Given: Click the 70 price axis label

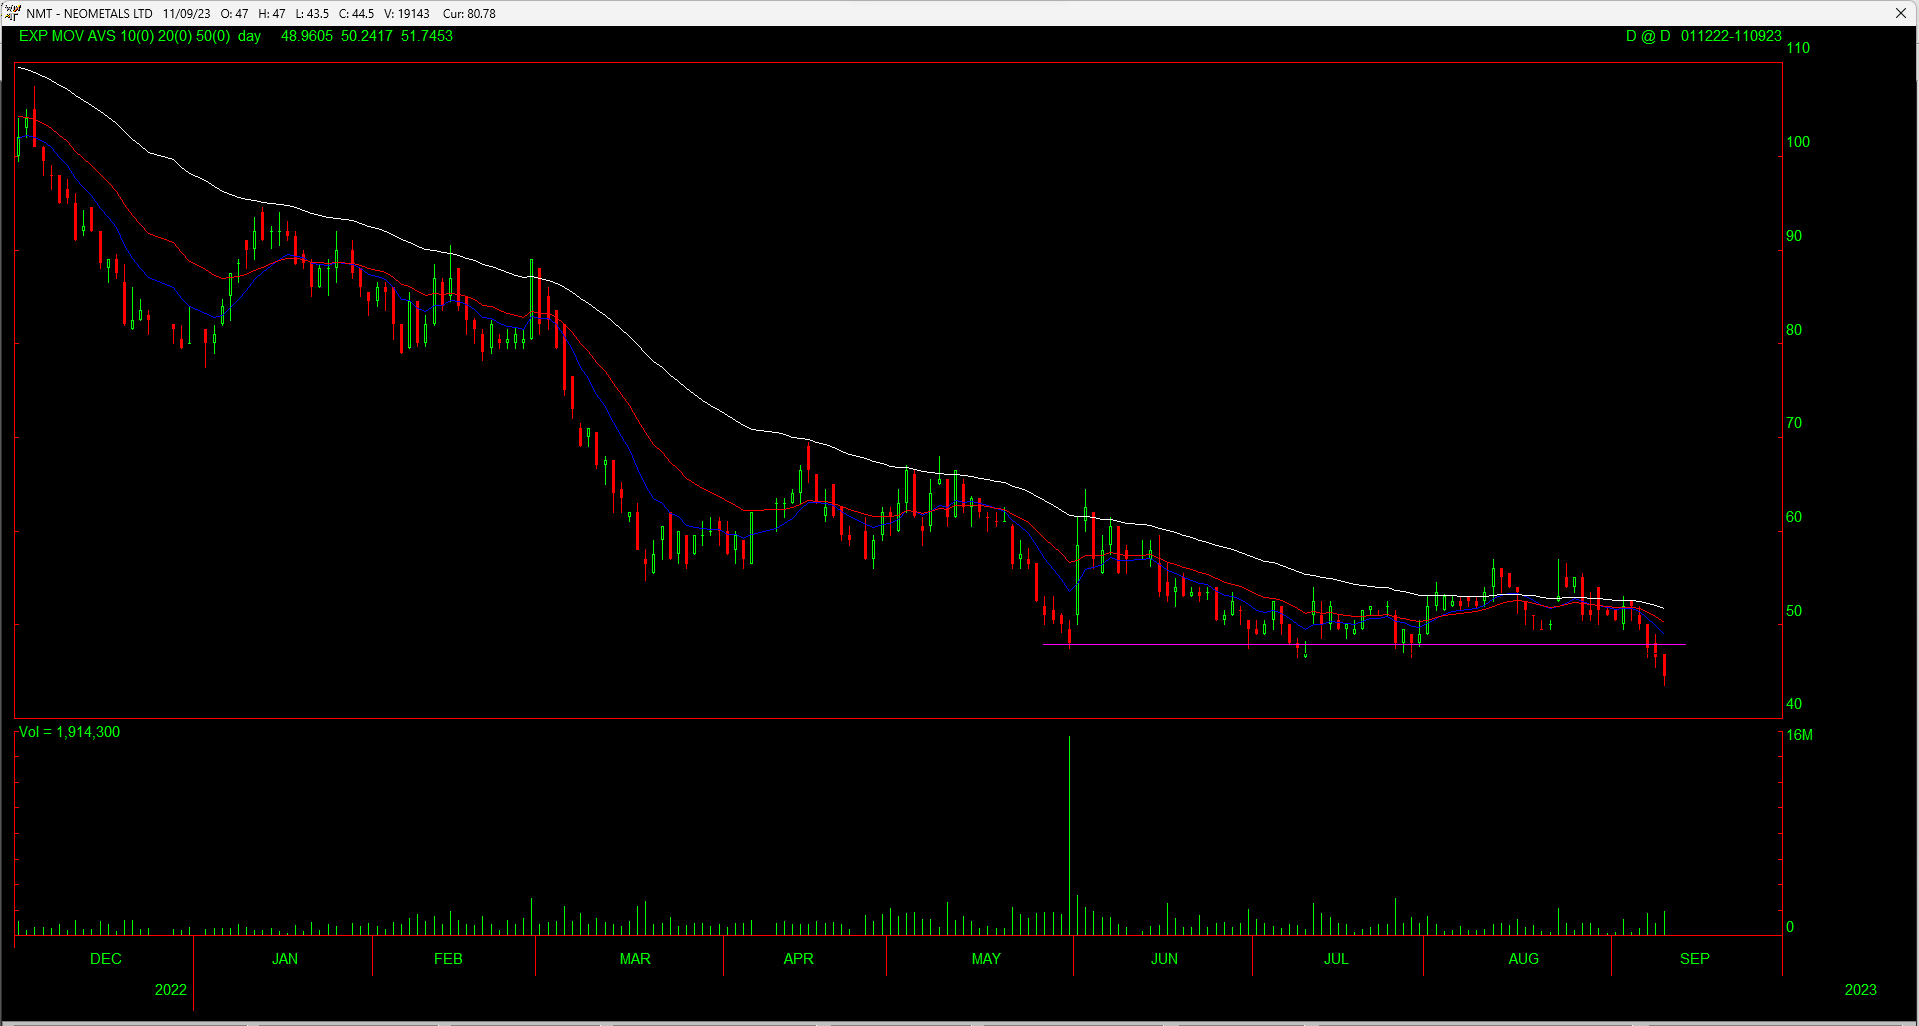Looking at the screenshot, I should pos(1794,423).
